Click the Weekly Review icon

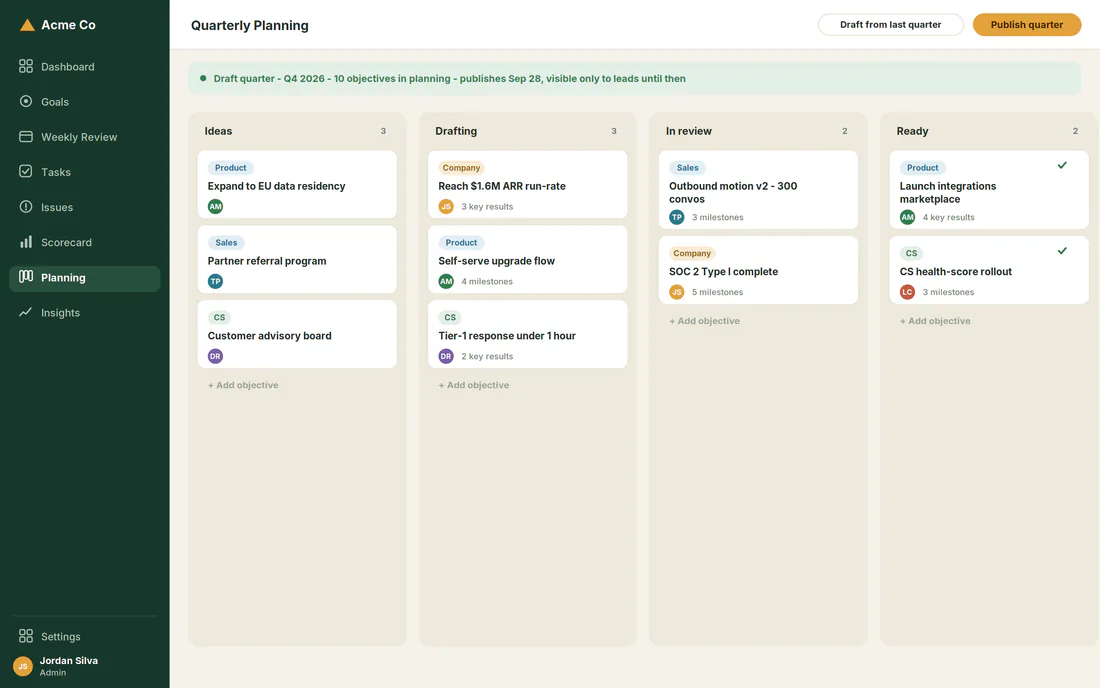[x=26, y=136]
